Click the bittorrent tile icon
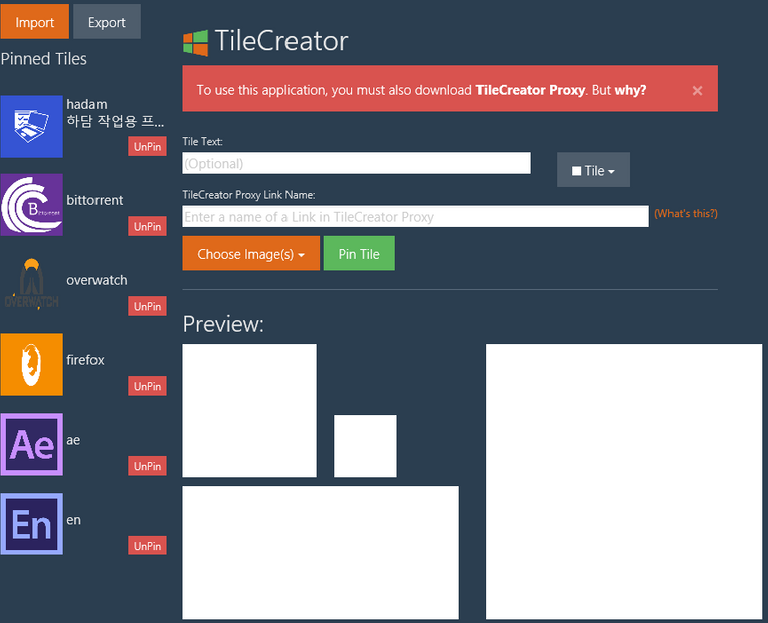This screenshot has height=623, width=768. click(x=31, y=205)
